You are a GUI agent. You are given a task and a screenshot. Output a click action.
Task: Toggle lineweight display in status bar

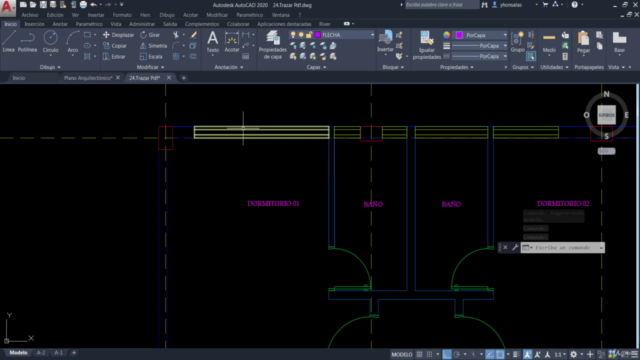tap(516, 354)
